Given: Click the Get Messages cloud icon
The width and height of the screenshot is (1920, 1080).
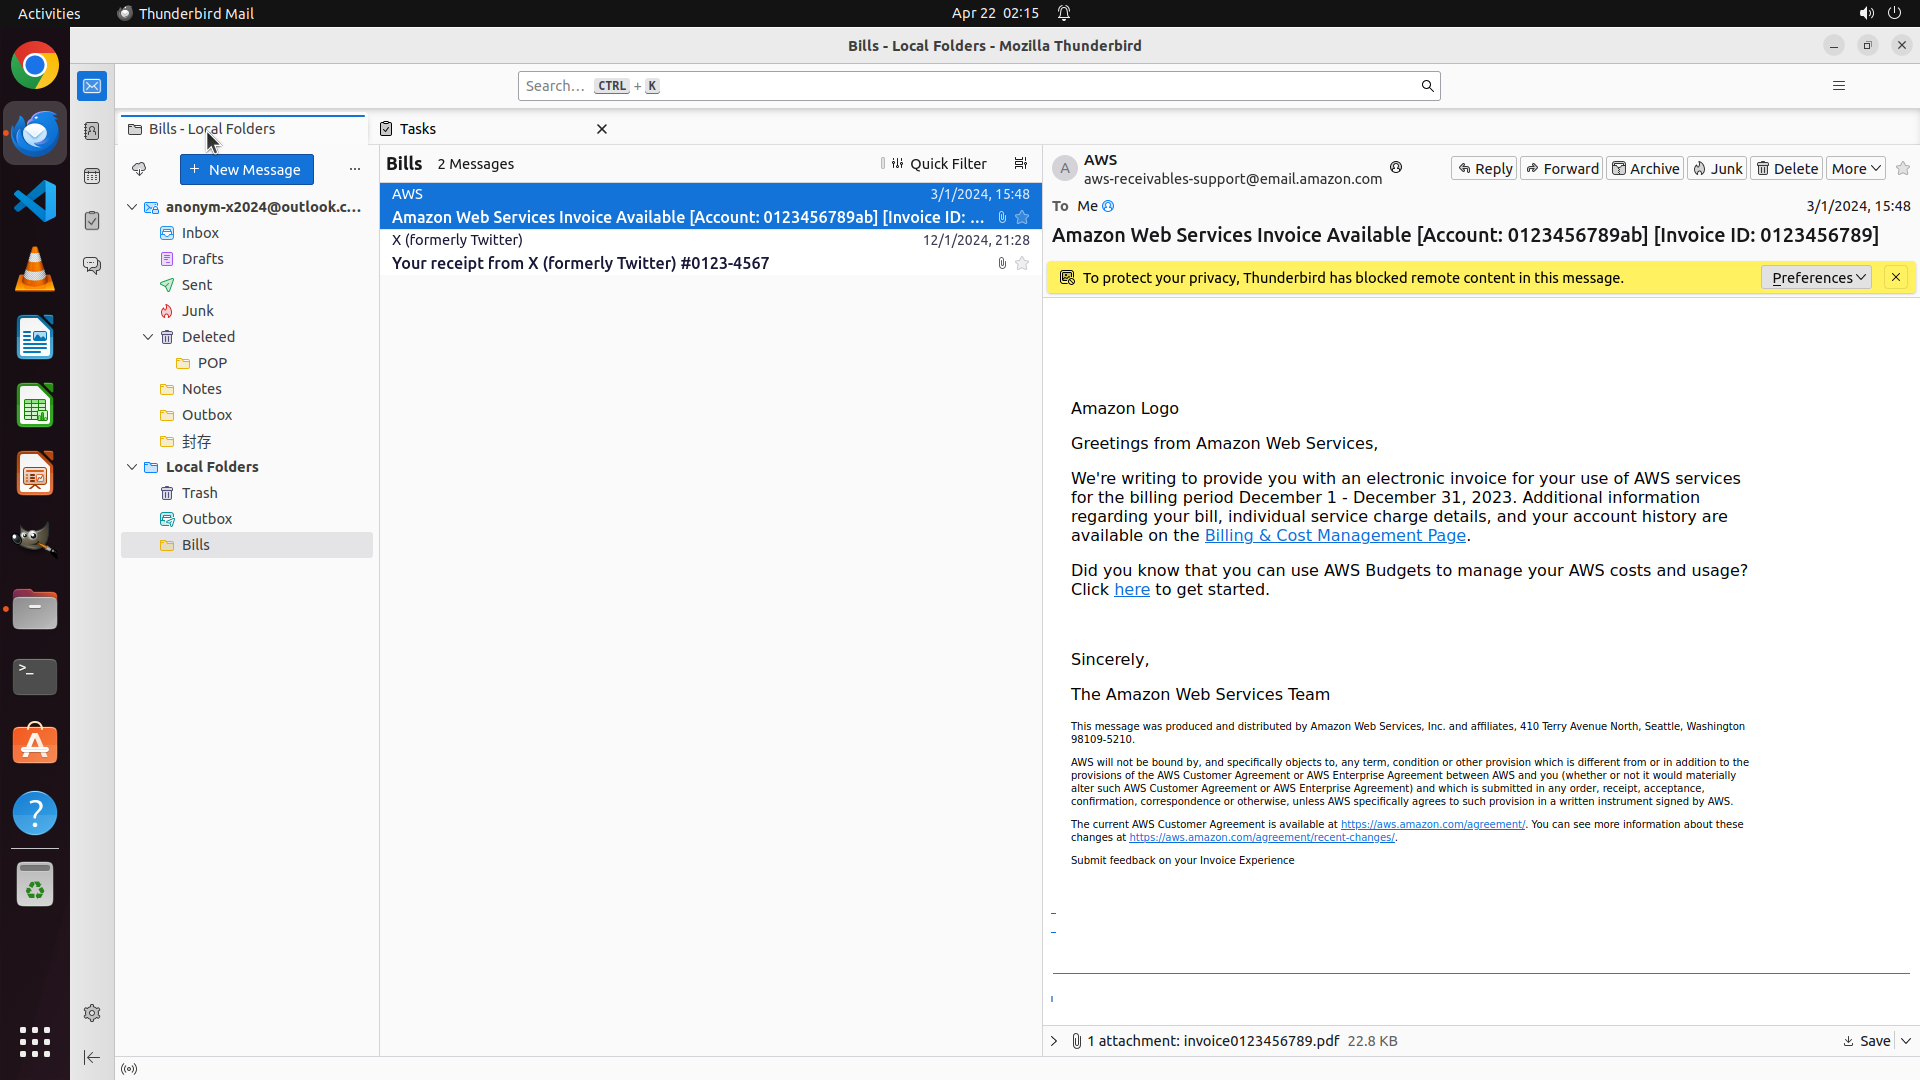Looking at the screenshot, I should [x=139, y=169].
